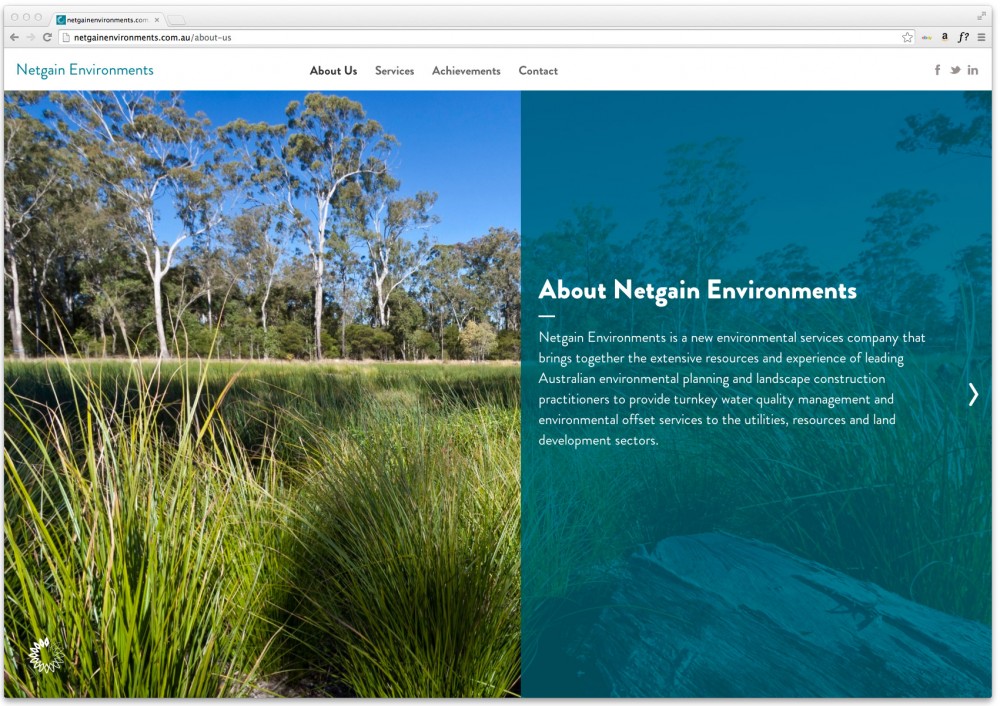
Task: Open the Facebook social icon
Action: [x=938, y=70]
